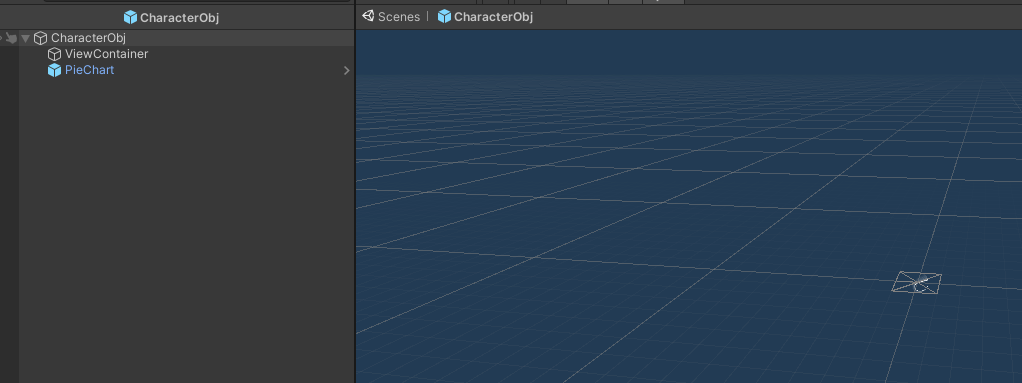
Task: Click the CharacterObj title in Hierarchy header
Action: point(179,18)
